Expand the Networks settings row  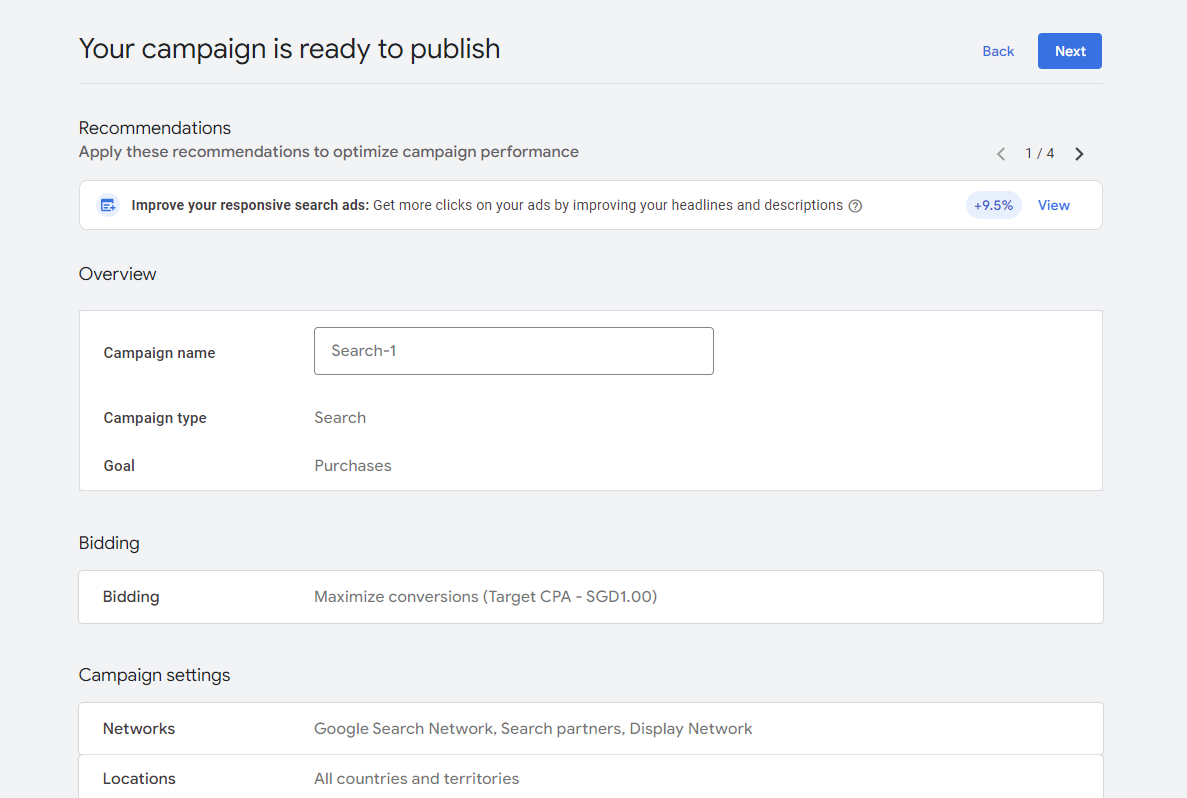point(590,729)
